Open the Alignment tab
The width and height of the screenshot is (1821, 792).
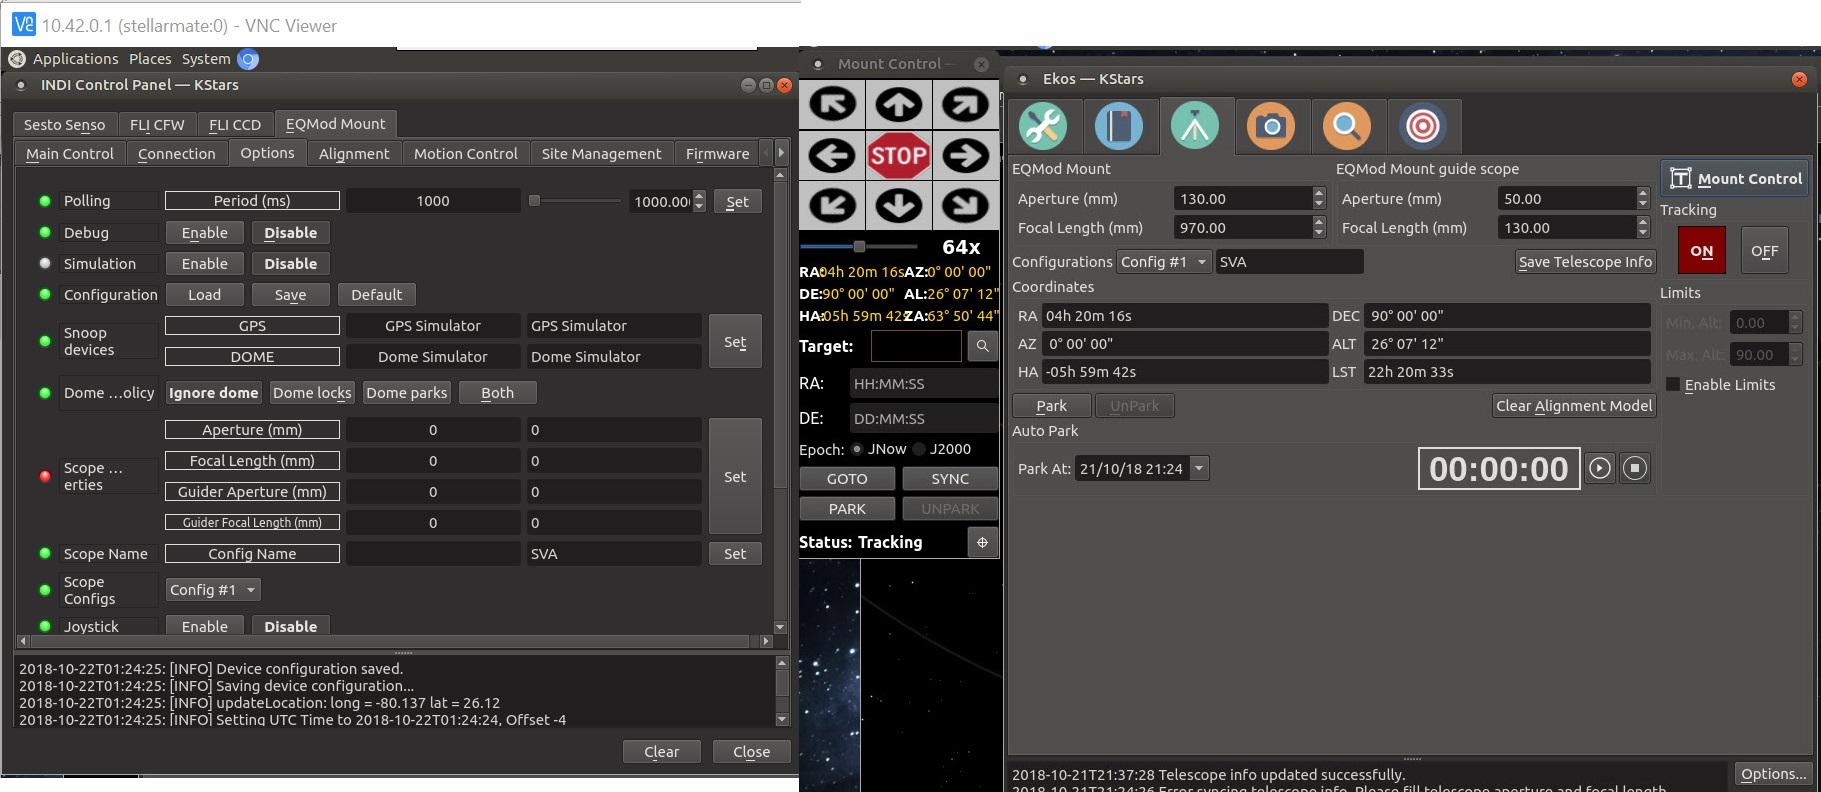(x=354, y=154)
